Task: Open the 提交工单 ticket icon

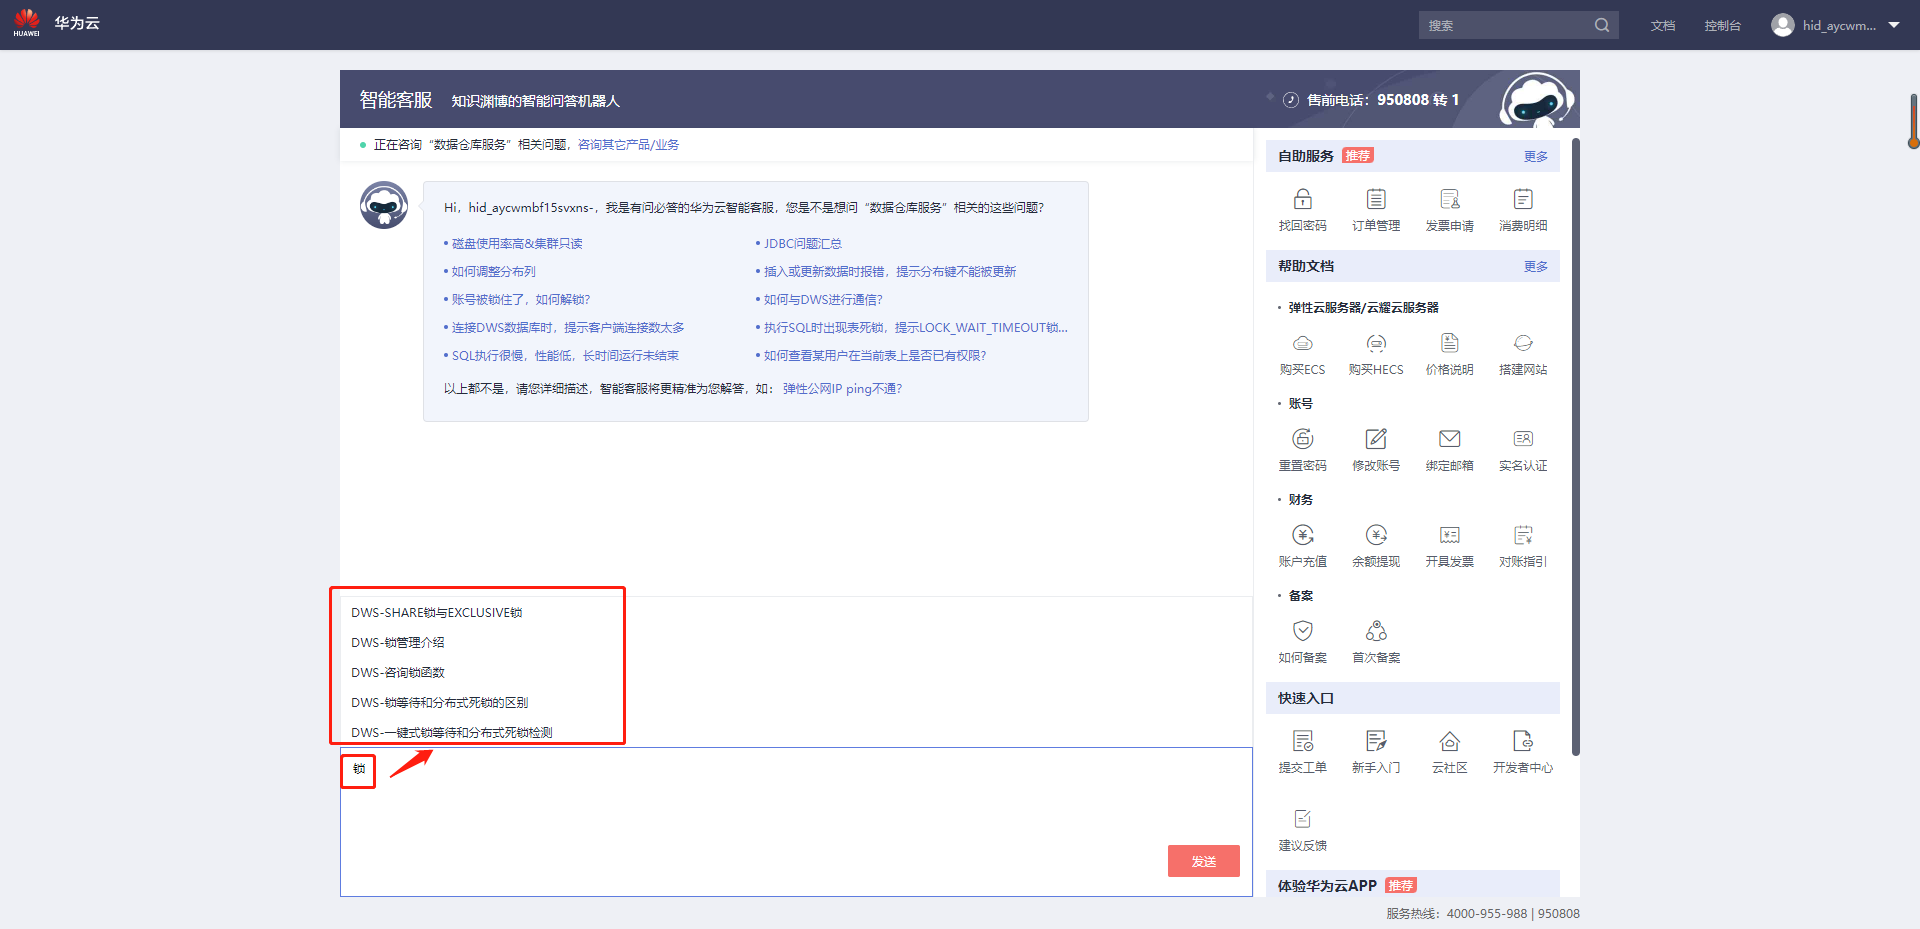Action: (x=1302, y=741)
